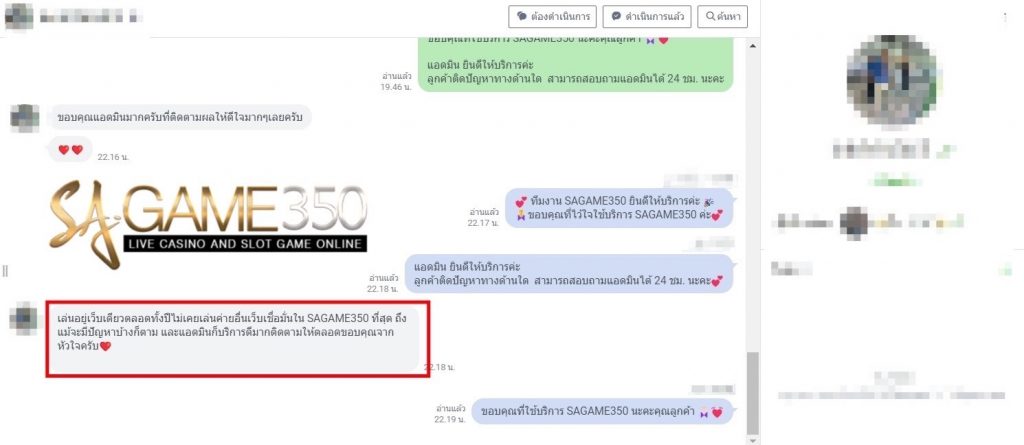Click the pixelated avatar in the chat header
This screenshot has width=1024, height=445.
coord(19,16)
